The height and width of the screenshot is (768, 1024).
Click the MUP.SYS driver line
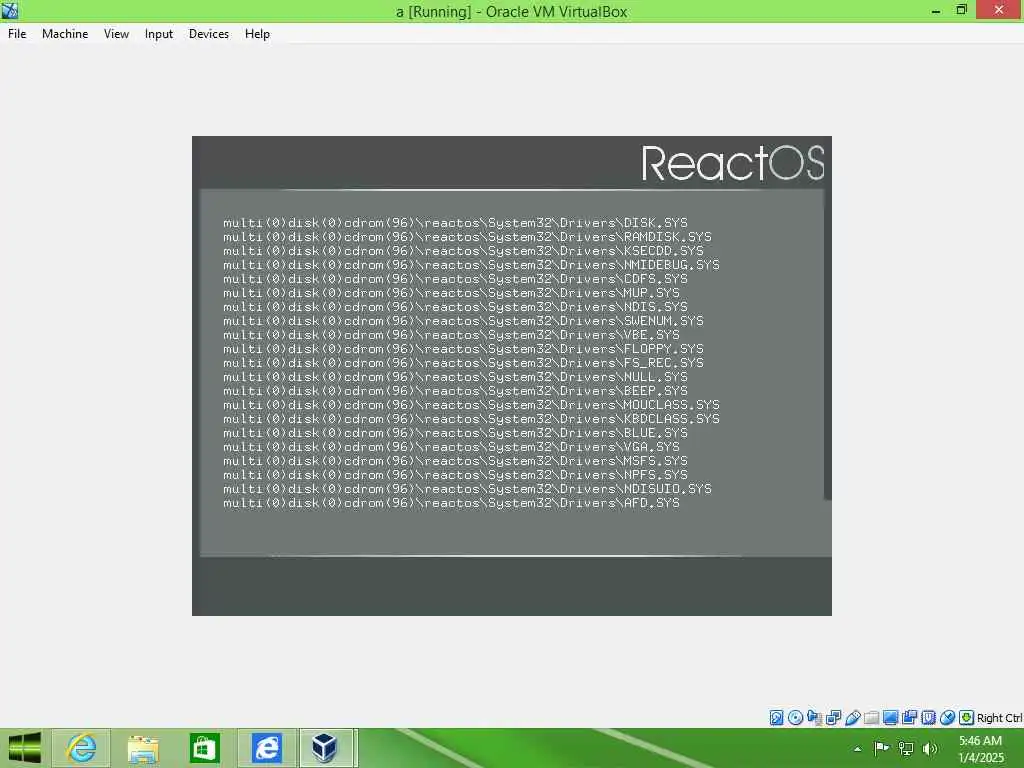451,293
